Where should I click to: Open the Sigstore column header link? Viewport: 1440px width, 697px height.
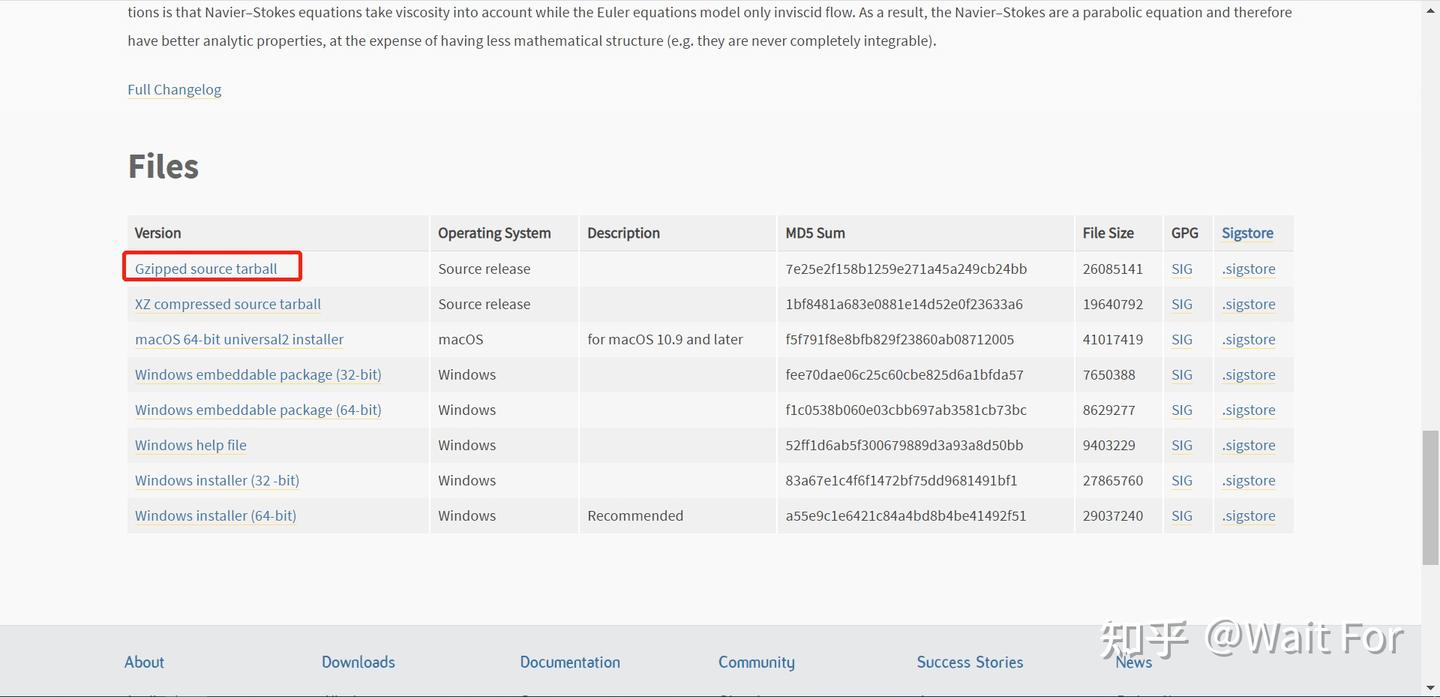(x=1247, y=233)
